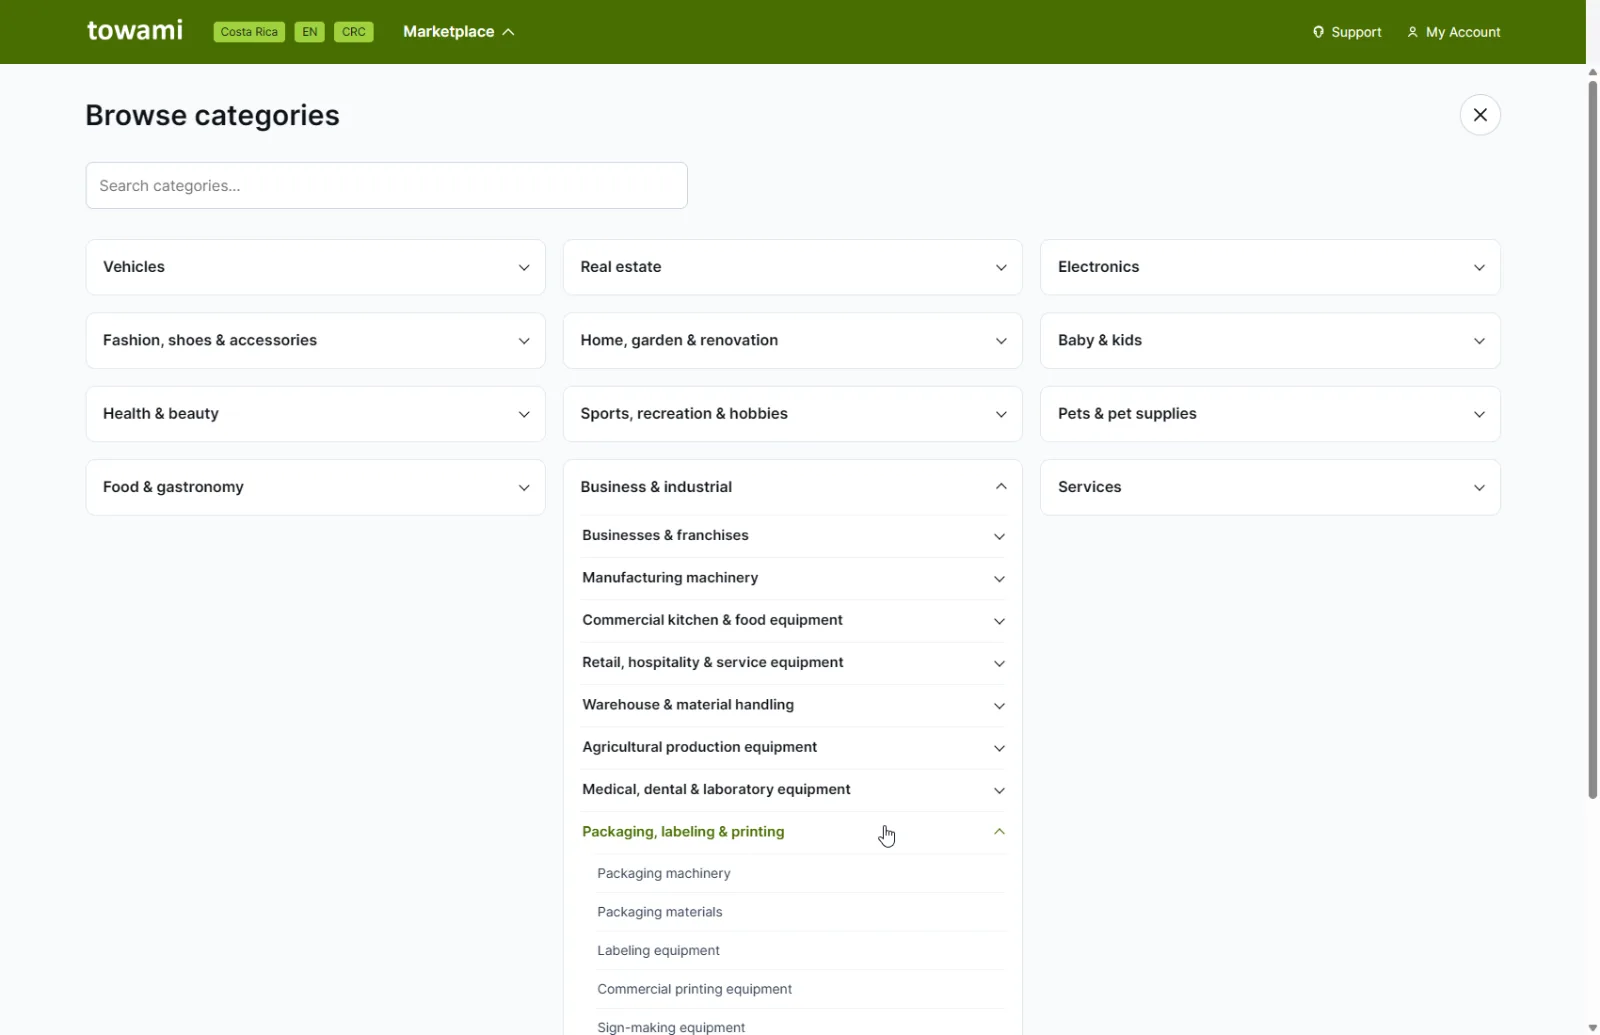1600x1035 pixels.
Task: Expand Fashion, shoes & accessories
Action: click(x=316, y=340)
